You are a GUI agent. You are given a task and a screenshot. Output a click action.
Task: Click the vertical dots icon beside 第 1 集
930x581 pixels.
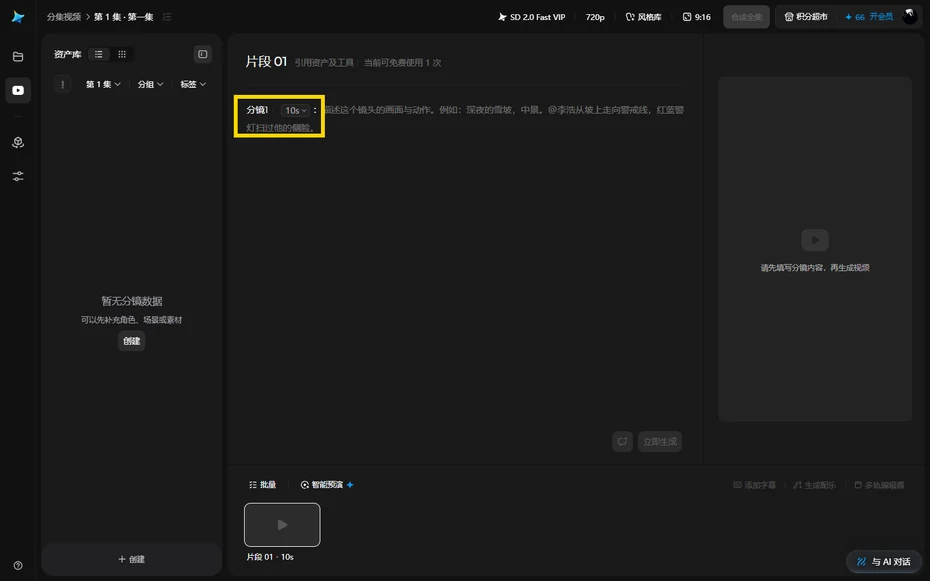(63, 84)
